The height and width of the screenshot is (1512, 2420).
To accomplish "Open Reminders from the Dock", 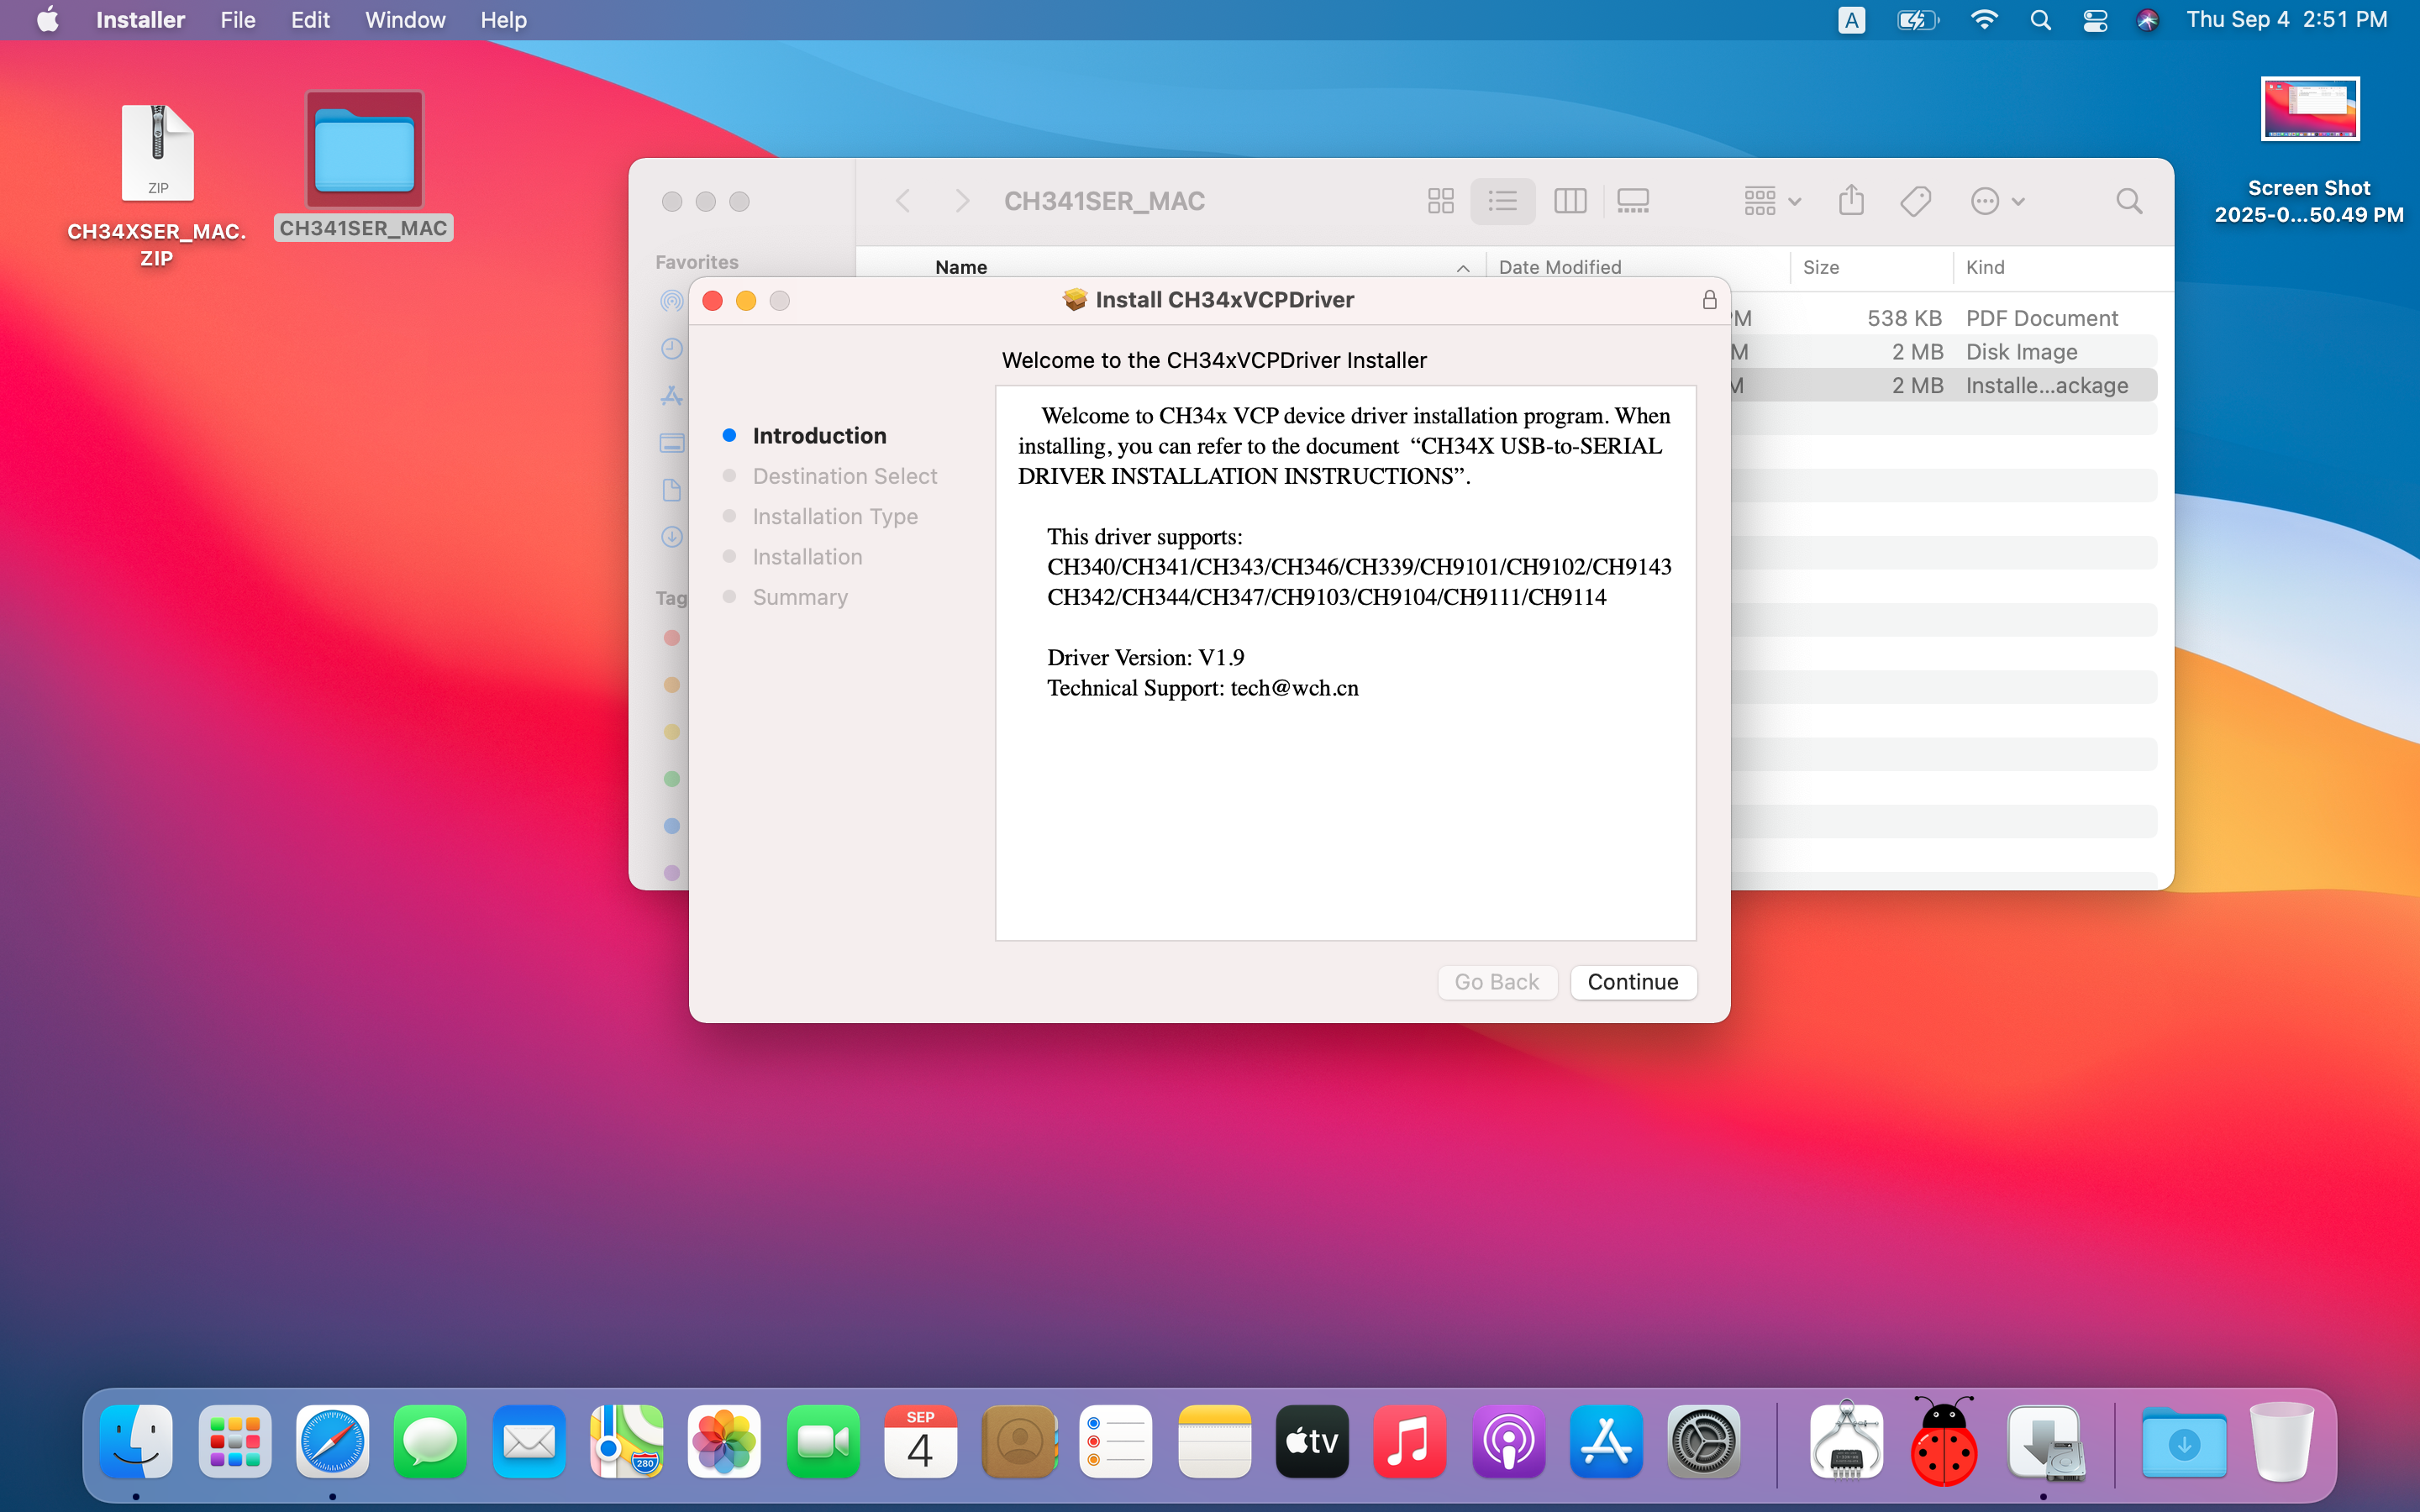I will [x=1116, y=1441].
